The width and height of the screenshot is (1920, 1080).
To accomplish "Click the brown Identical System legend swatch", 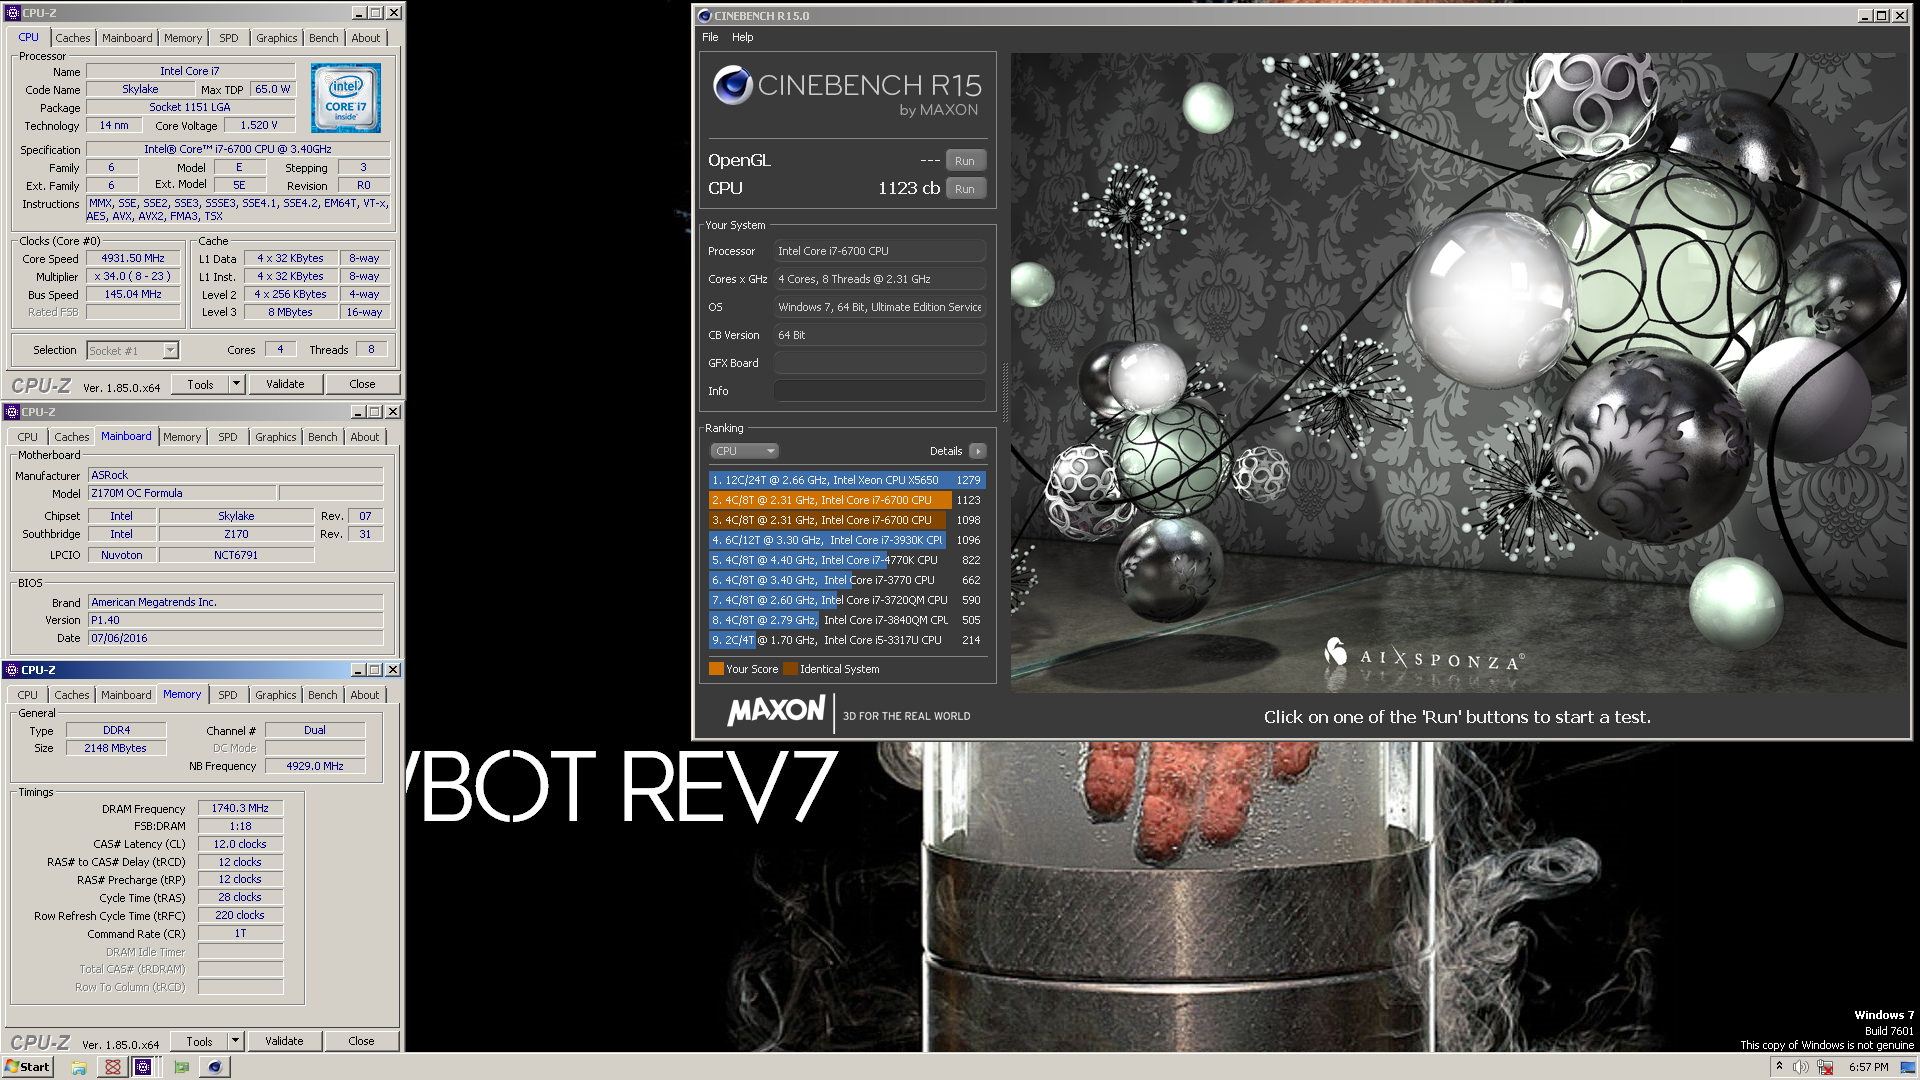I will tap(790, 669).
